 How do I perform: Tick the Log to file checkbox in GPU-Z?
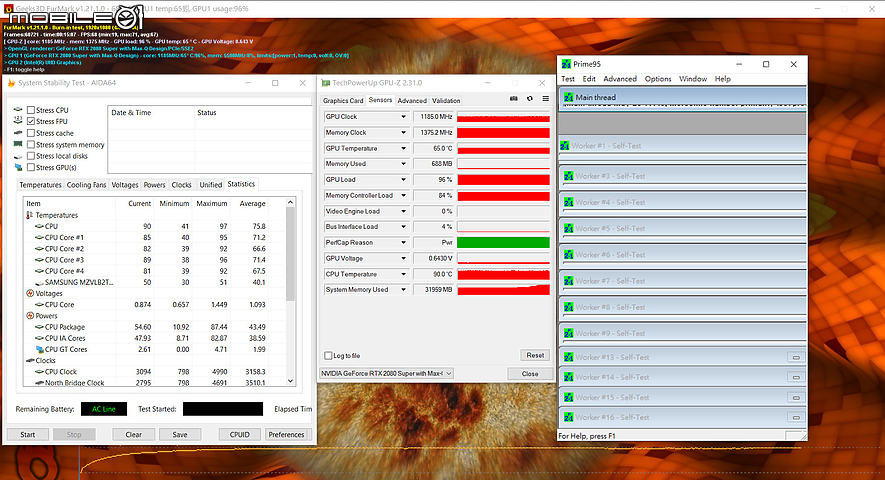328,356
